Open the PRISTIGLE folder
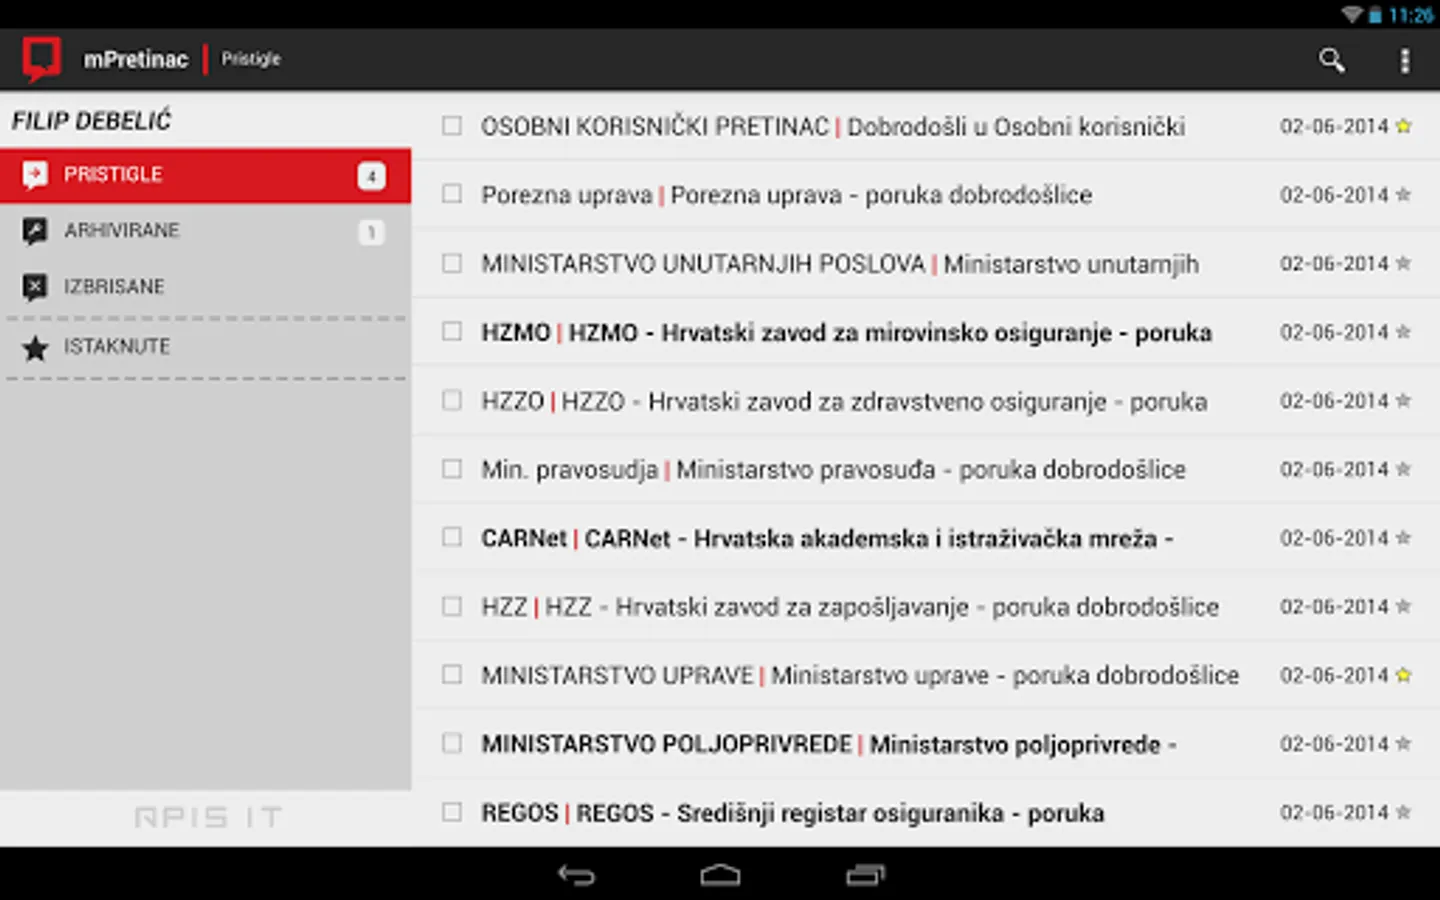This screenshot has width=1440, height=900. (205, 175)
